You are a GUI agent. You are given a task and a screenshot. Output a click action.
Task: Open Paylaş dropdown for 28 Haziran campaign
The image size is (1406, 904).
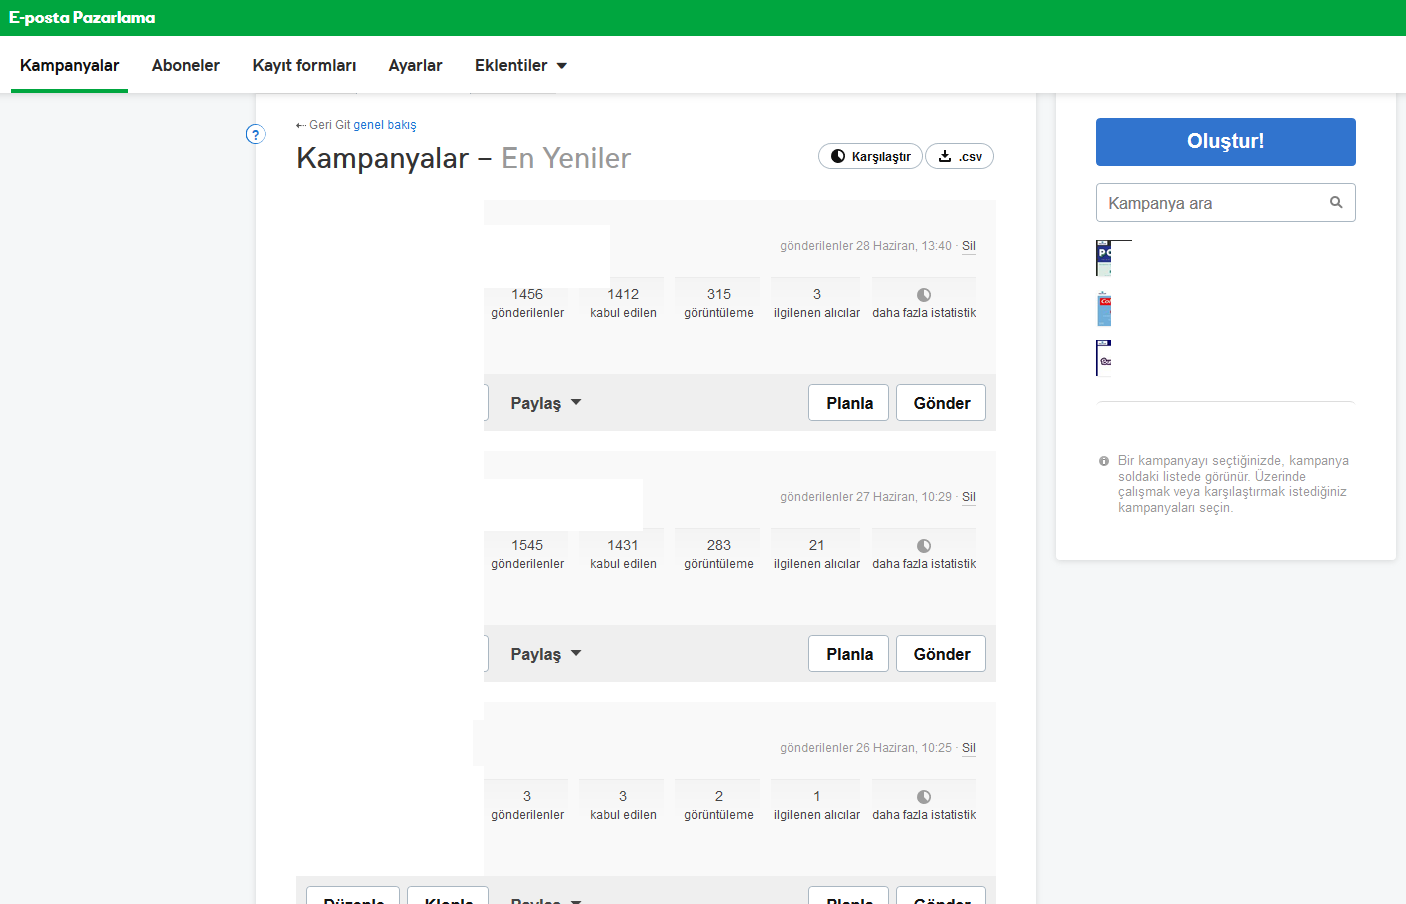pyautogui.click(x=545, y=403)
